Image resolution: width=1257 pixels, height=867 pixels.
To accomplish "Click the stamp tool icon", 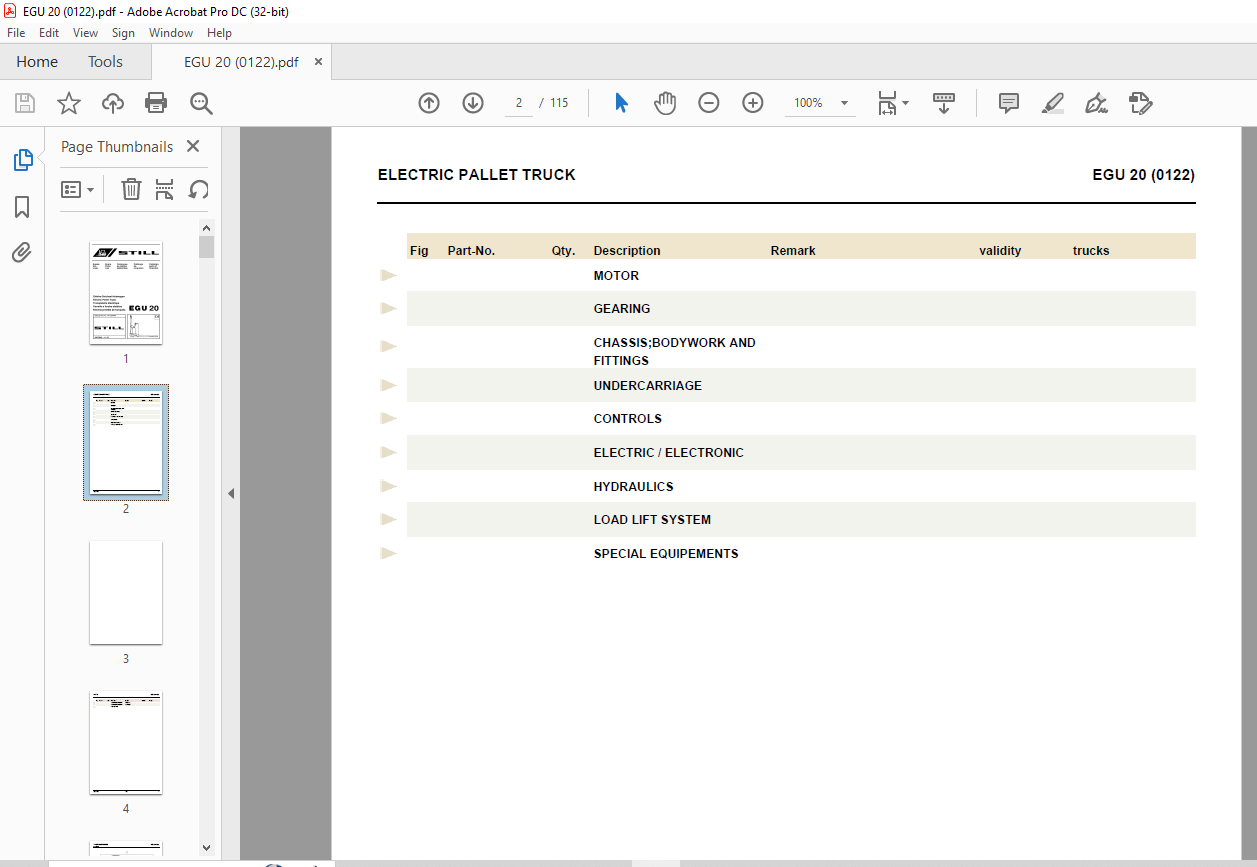I will click(x=1141, y=103).
